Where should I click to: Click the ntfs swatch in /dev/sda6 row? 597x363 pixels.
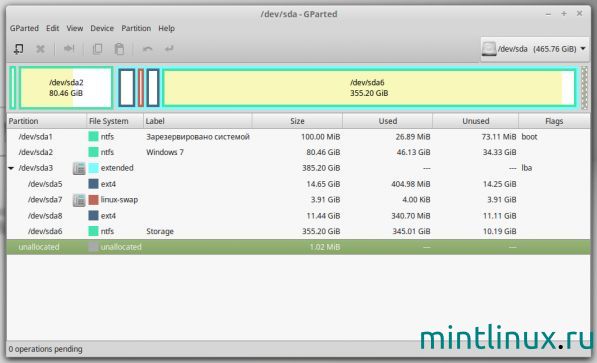pos(93,231)
